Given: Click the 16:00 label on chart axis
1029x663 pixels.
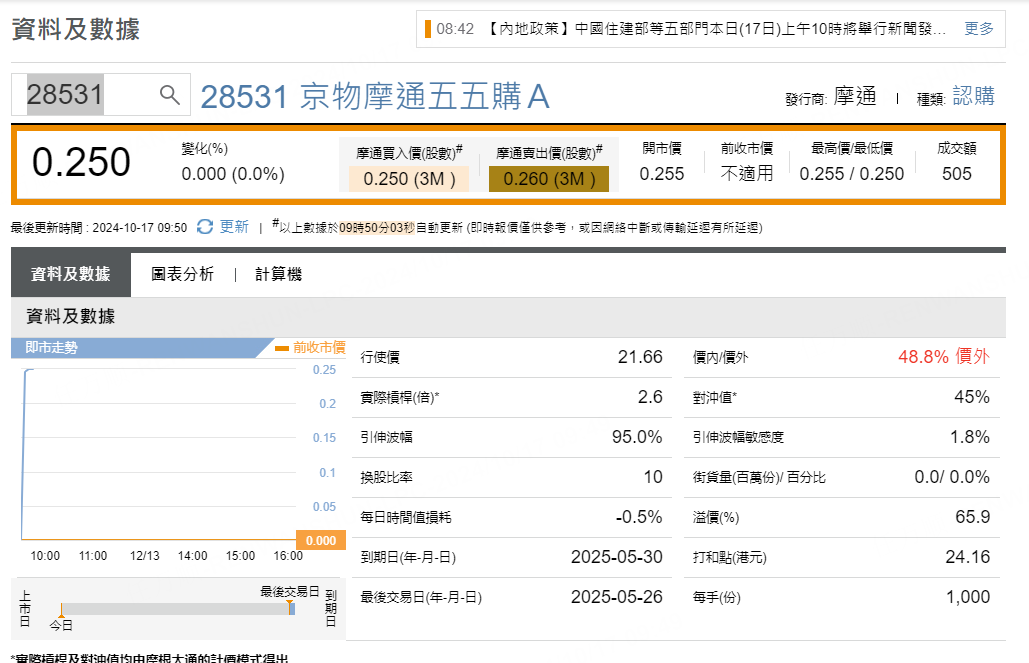Looking at the screenshot, I should (288, 556).
